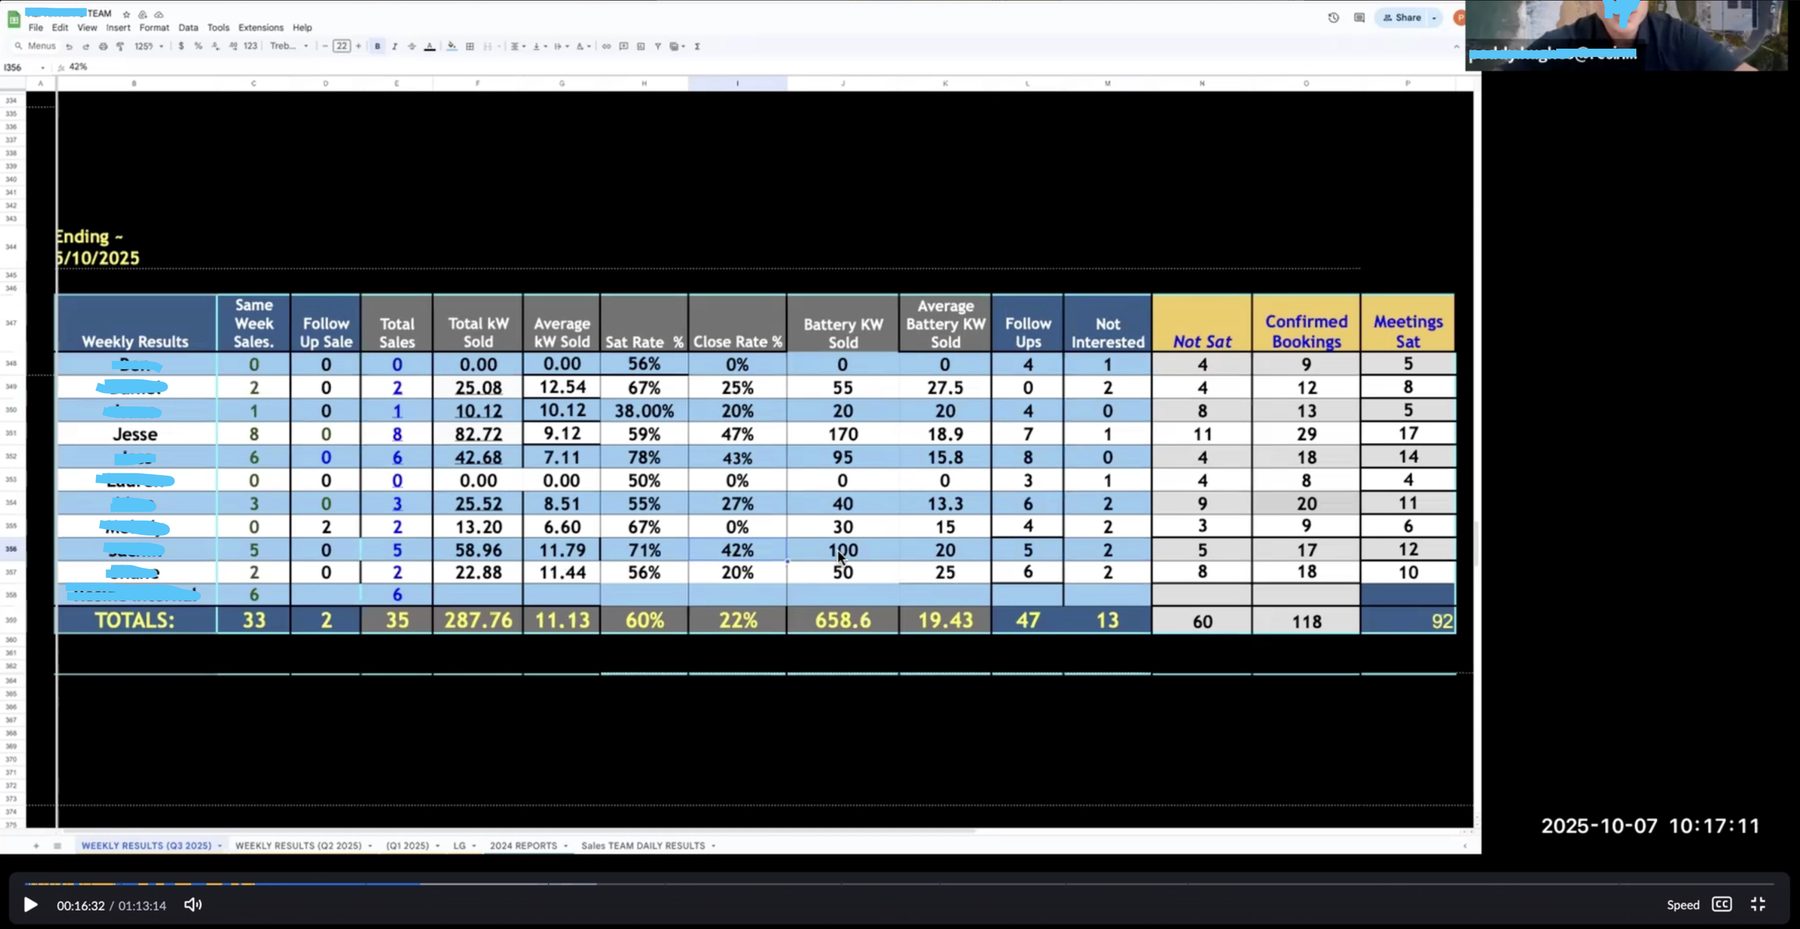Open the filter views dropdown

tap(677, 46)
